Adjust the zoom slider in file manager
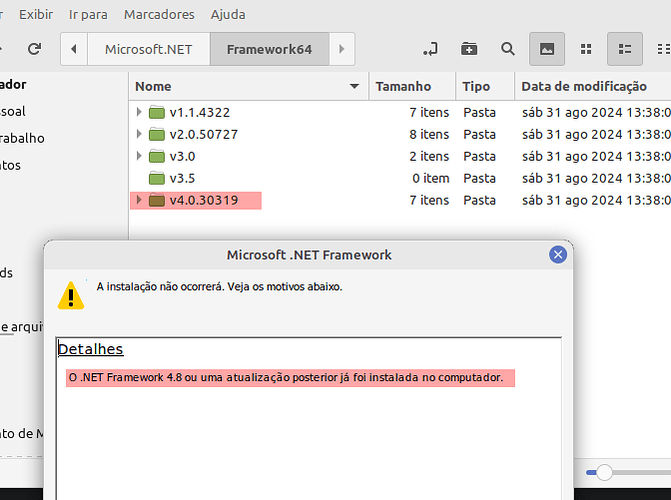This screenshot has width=671, height=500. pos(604,472)
